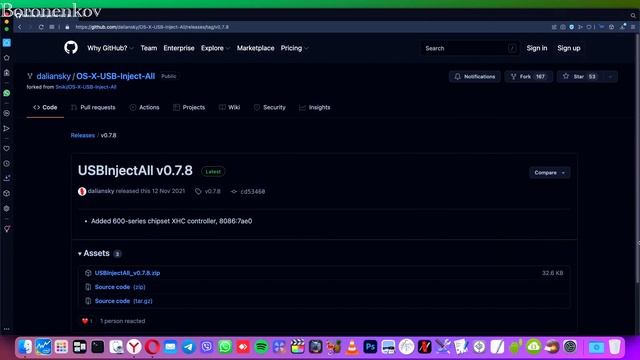Open the sidebar settings gear icon
This screenshot has height=360, width=640.
point(7,209)
